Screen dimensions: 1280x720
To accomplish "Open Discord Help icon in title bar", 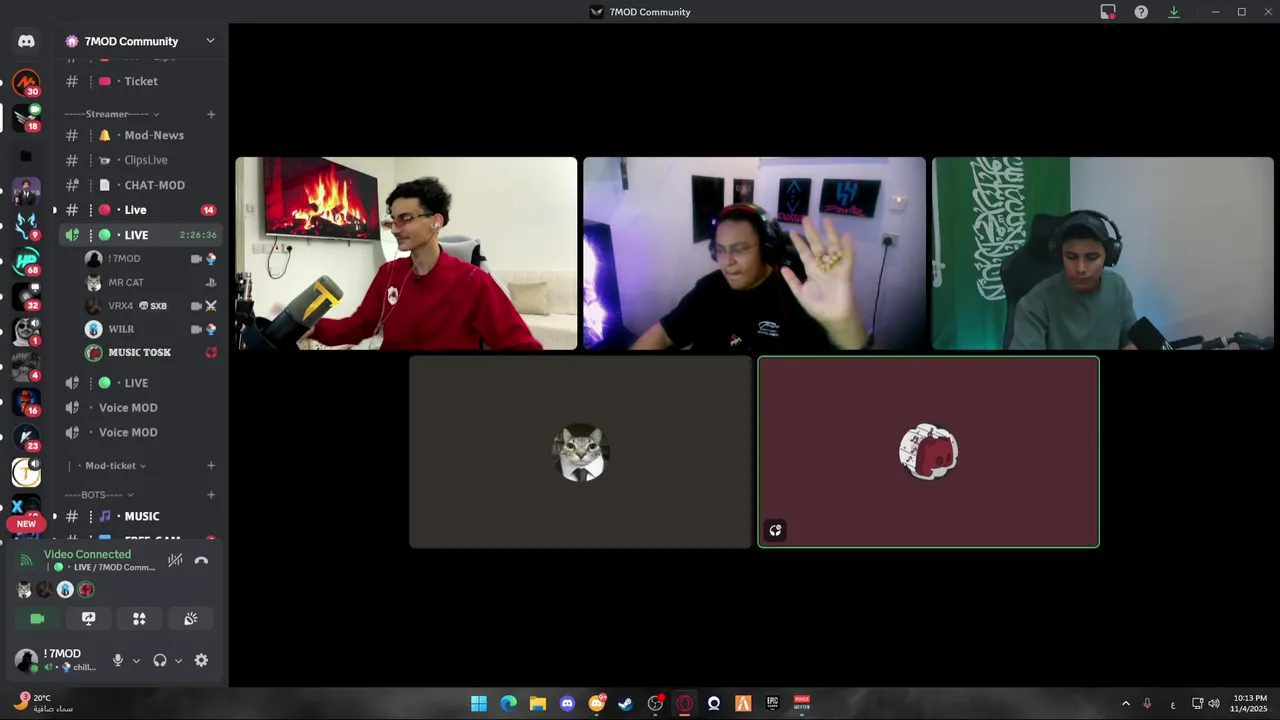I will 1141,12.
